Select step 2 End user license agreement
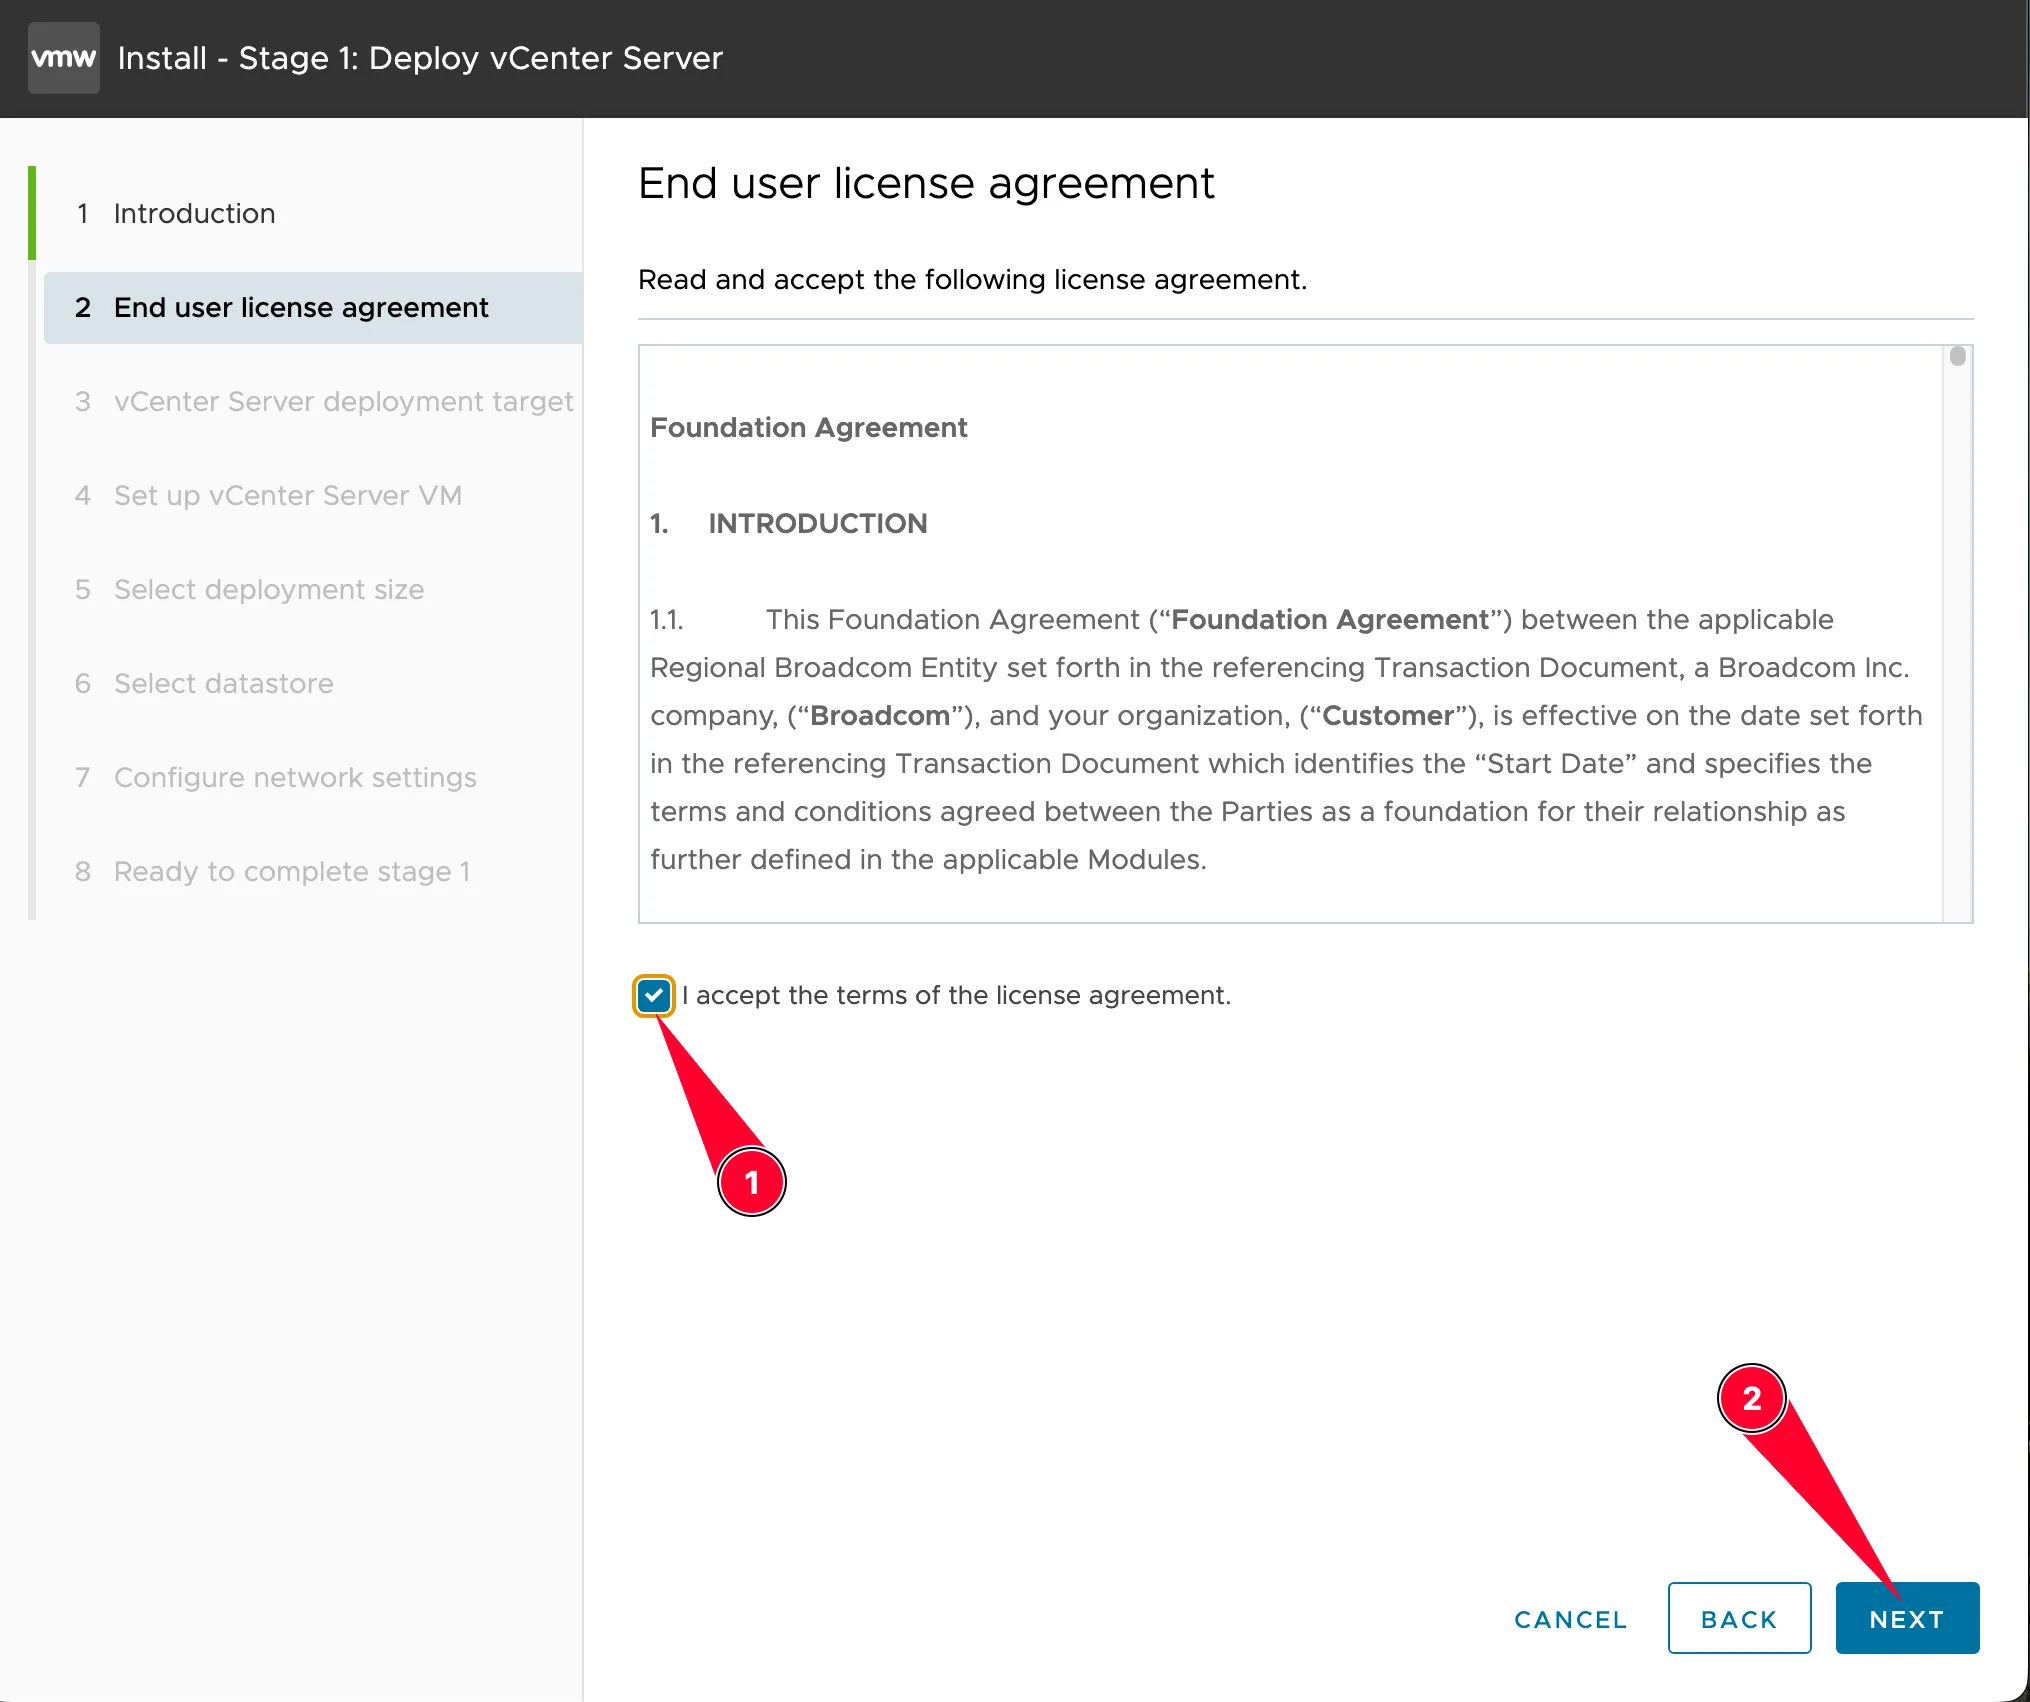This screenshot has width=2030, height=1702. [313, 308]
